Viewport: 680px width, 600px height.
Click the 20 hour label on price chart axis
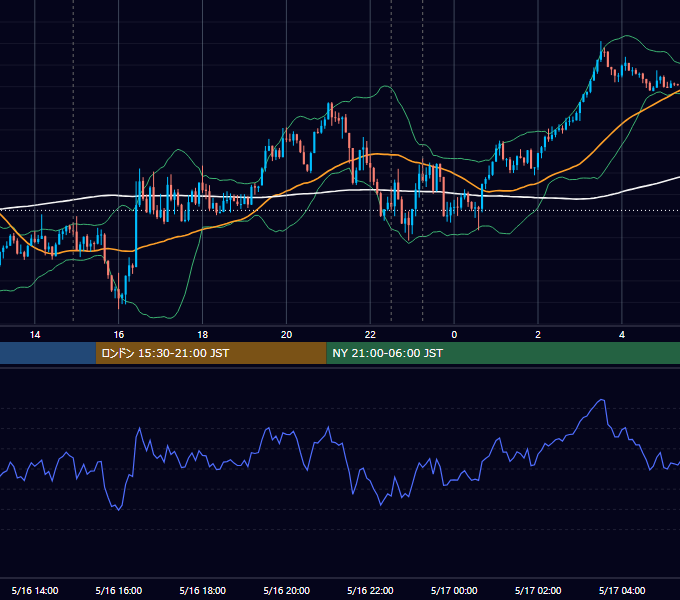click(286, 335)
